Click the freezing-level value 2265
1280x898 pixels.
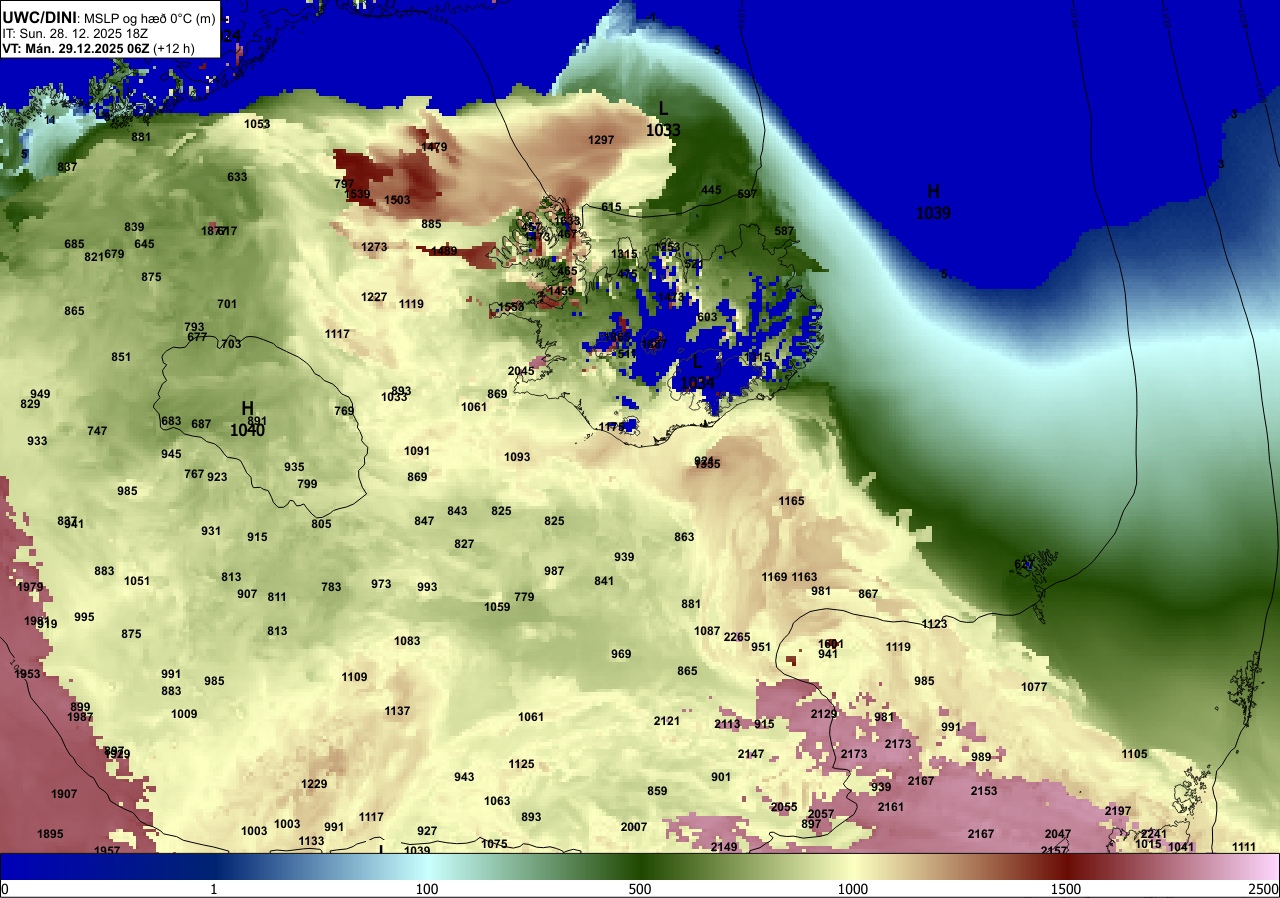[737, 637]
